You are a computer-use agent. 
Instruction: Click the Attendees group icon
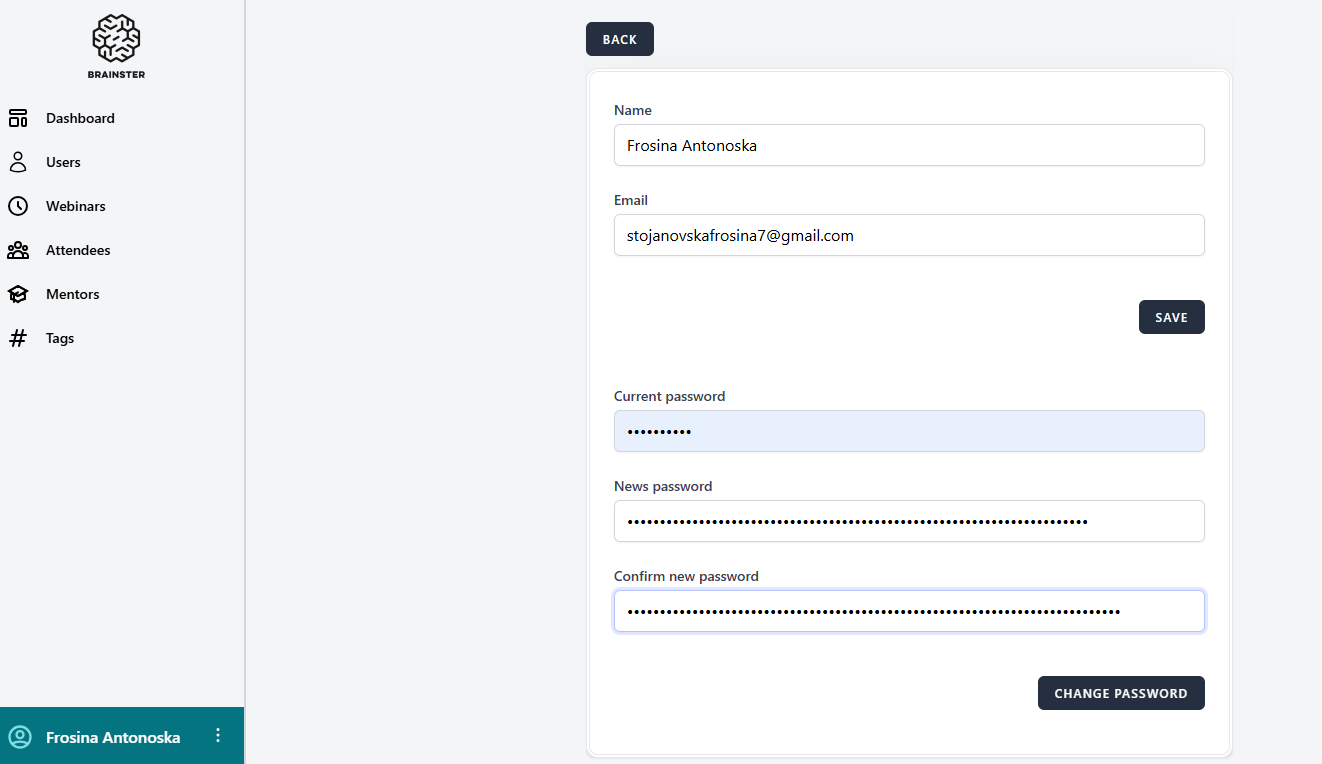click(x=18, y=250)
